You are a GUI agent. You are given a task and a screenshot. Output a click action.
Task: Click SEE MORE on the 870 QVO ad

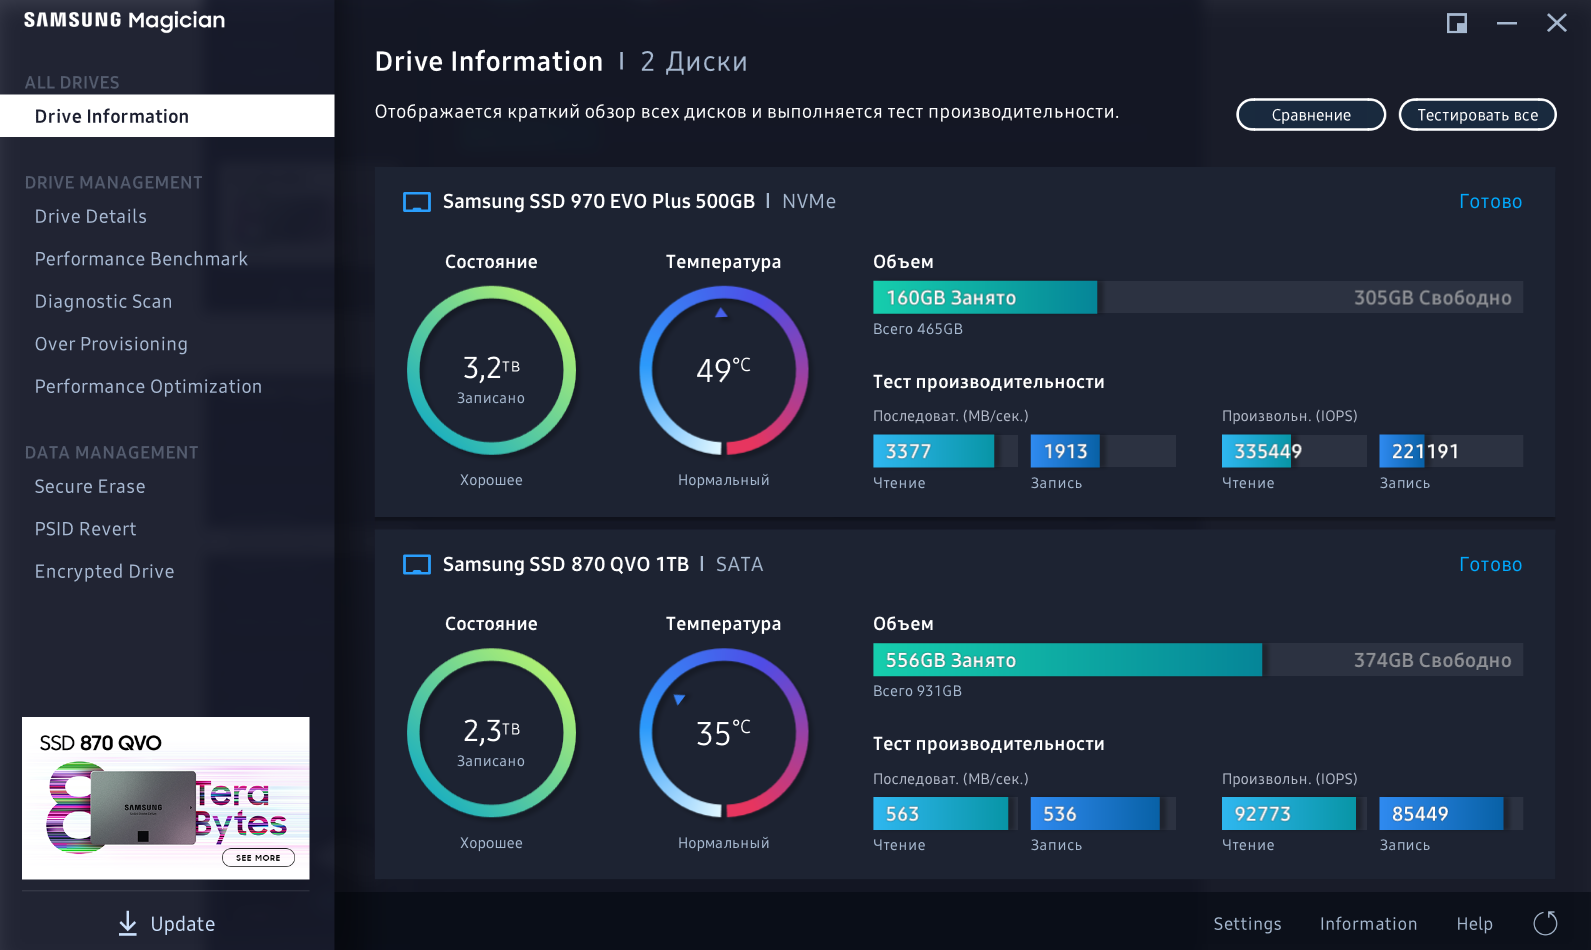258,857
